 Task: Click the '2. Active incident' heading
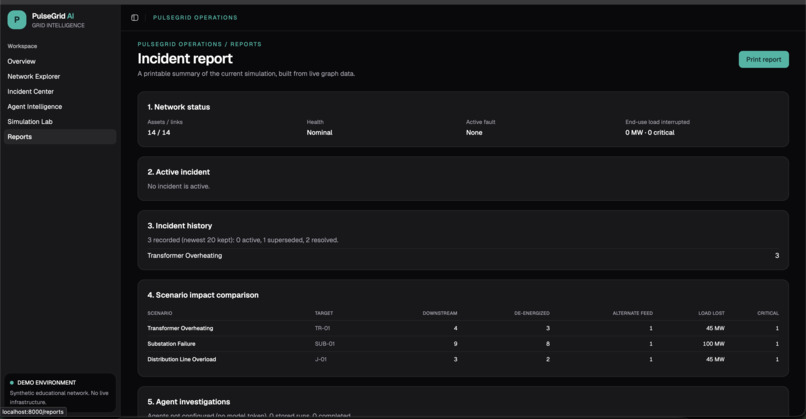pos(178,172)
